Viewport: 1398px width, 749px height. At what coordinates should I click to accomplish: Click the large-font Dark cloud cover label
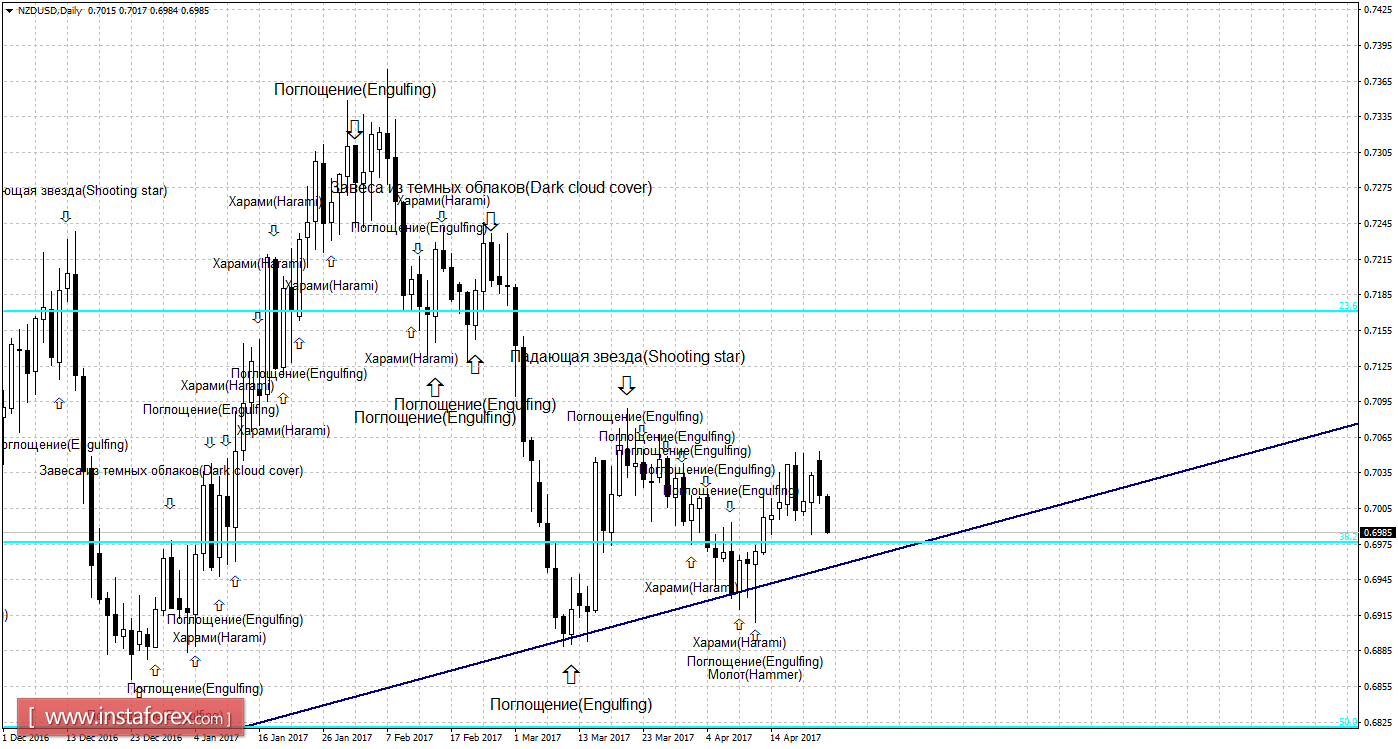[491, 187]
